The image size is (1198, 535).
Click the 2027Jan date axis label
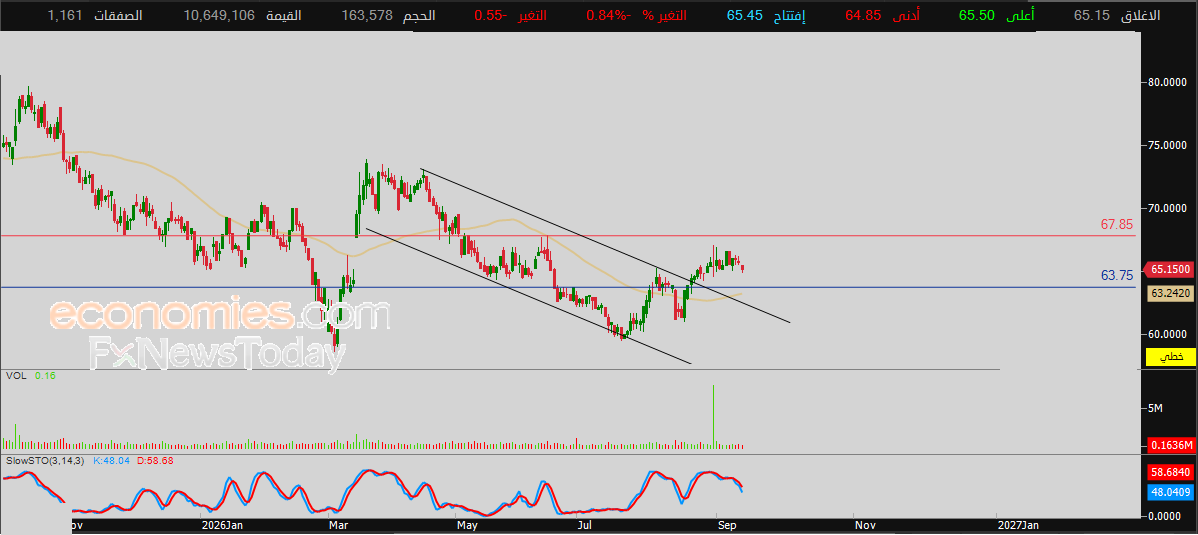[x=1017, y=526]
